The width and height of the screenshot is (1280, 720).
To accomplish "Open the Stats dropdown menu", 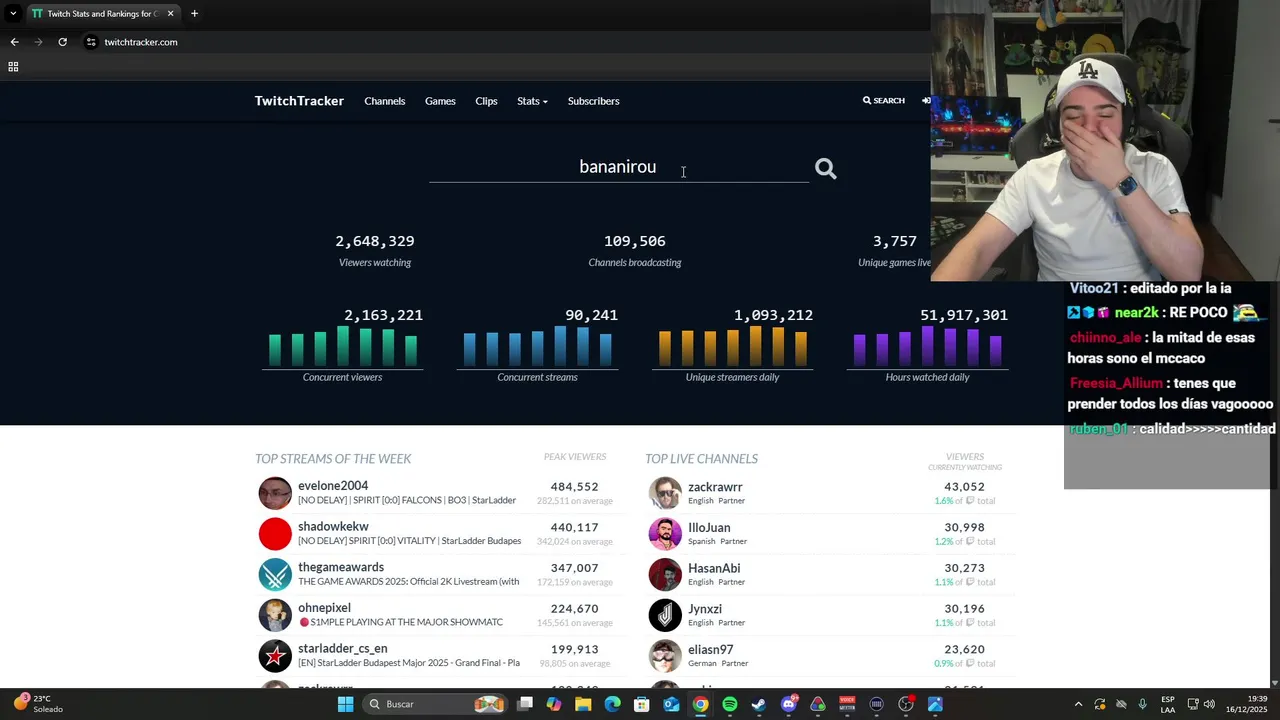I will [x=532, y=101].
